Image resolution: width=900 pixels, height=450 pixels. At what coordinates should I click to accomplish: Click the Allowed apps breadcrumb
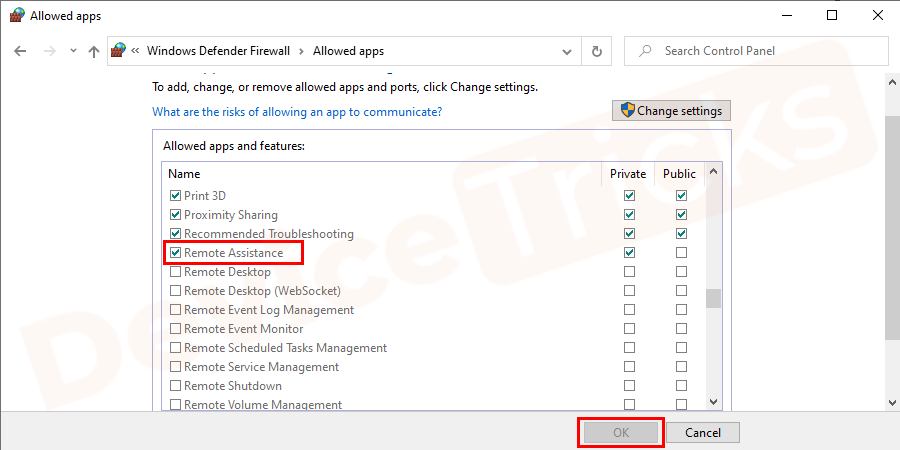click(348, 51)
